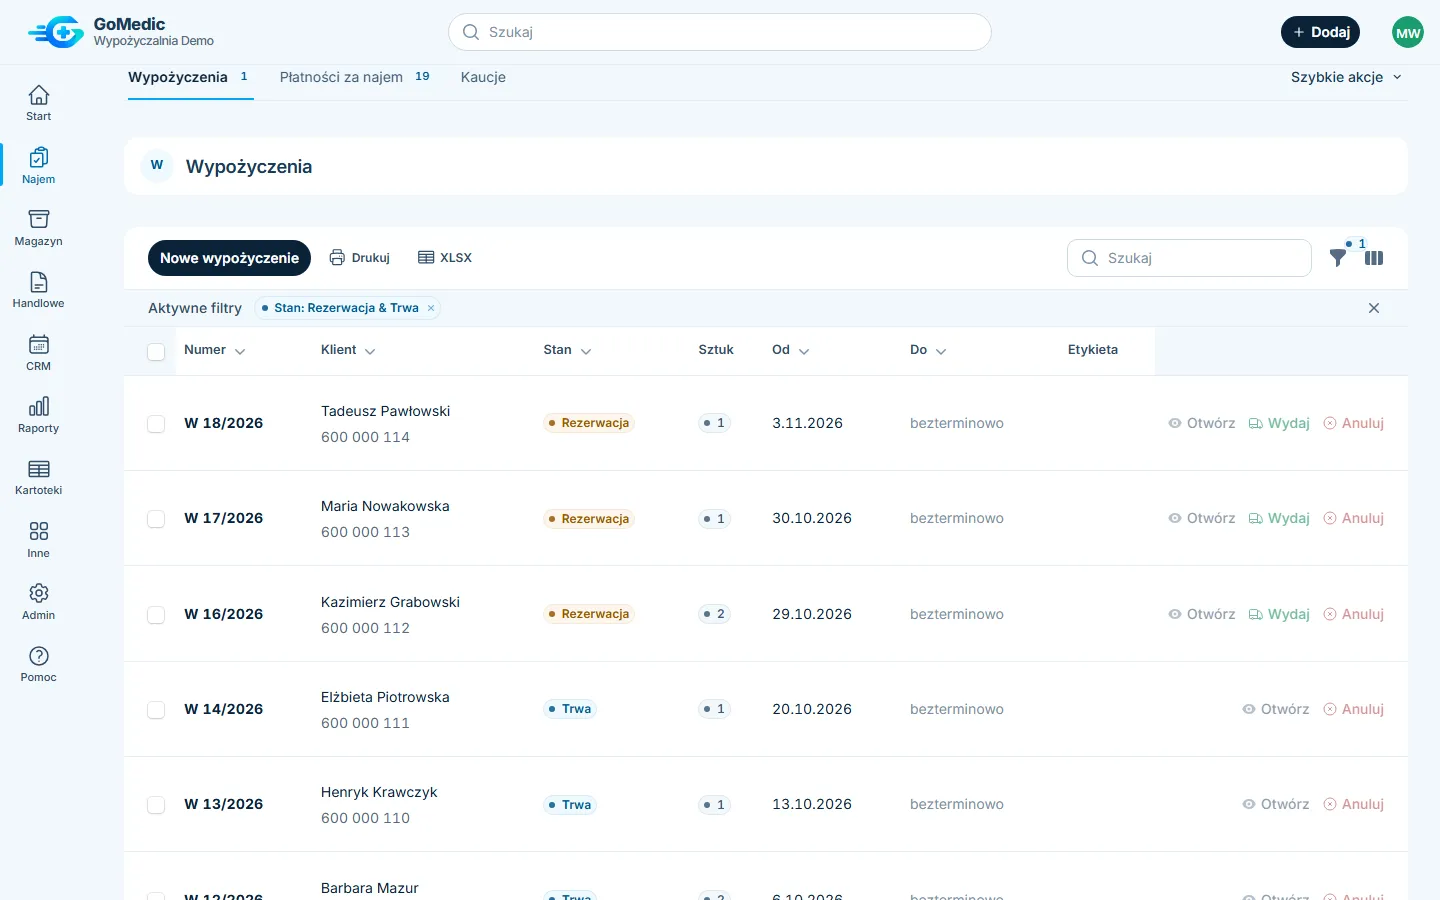Check the row W 17/2026
Viewport: 1440px width, 900px height.
156,519
